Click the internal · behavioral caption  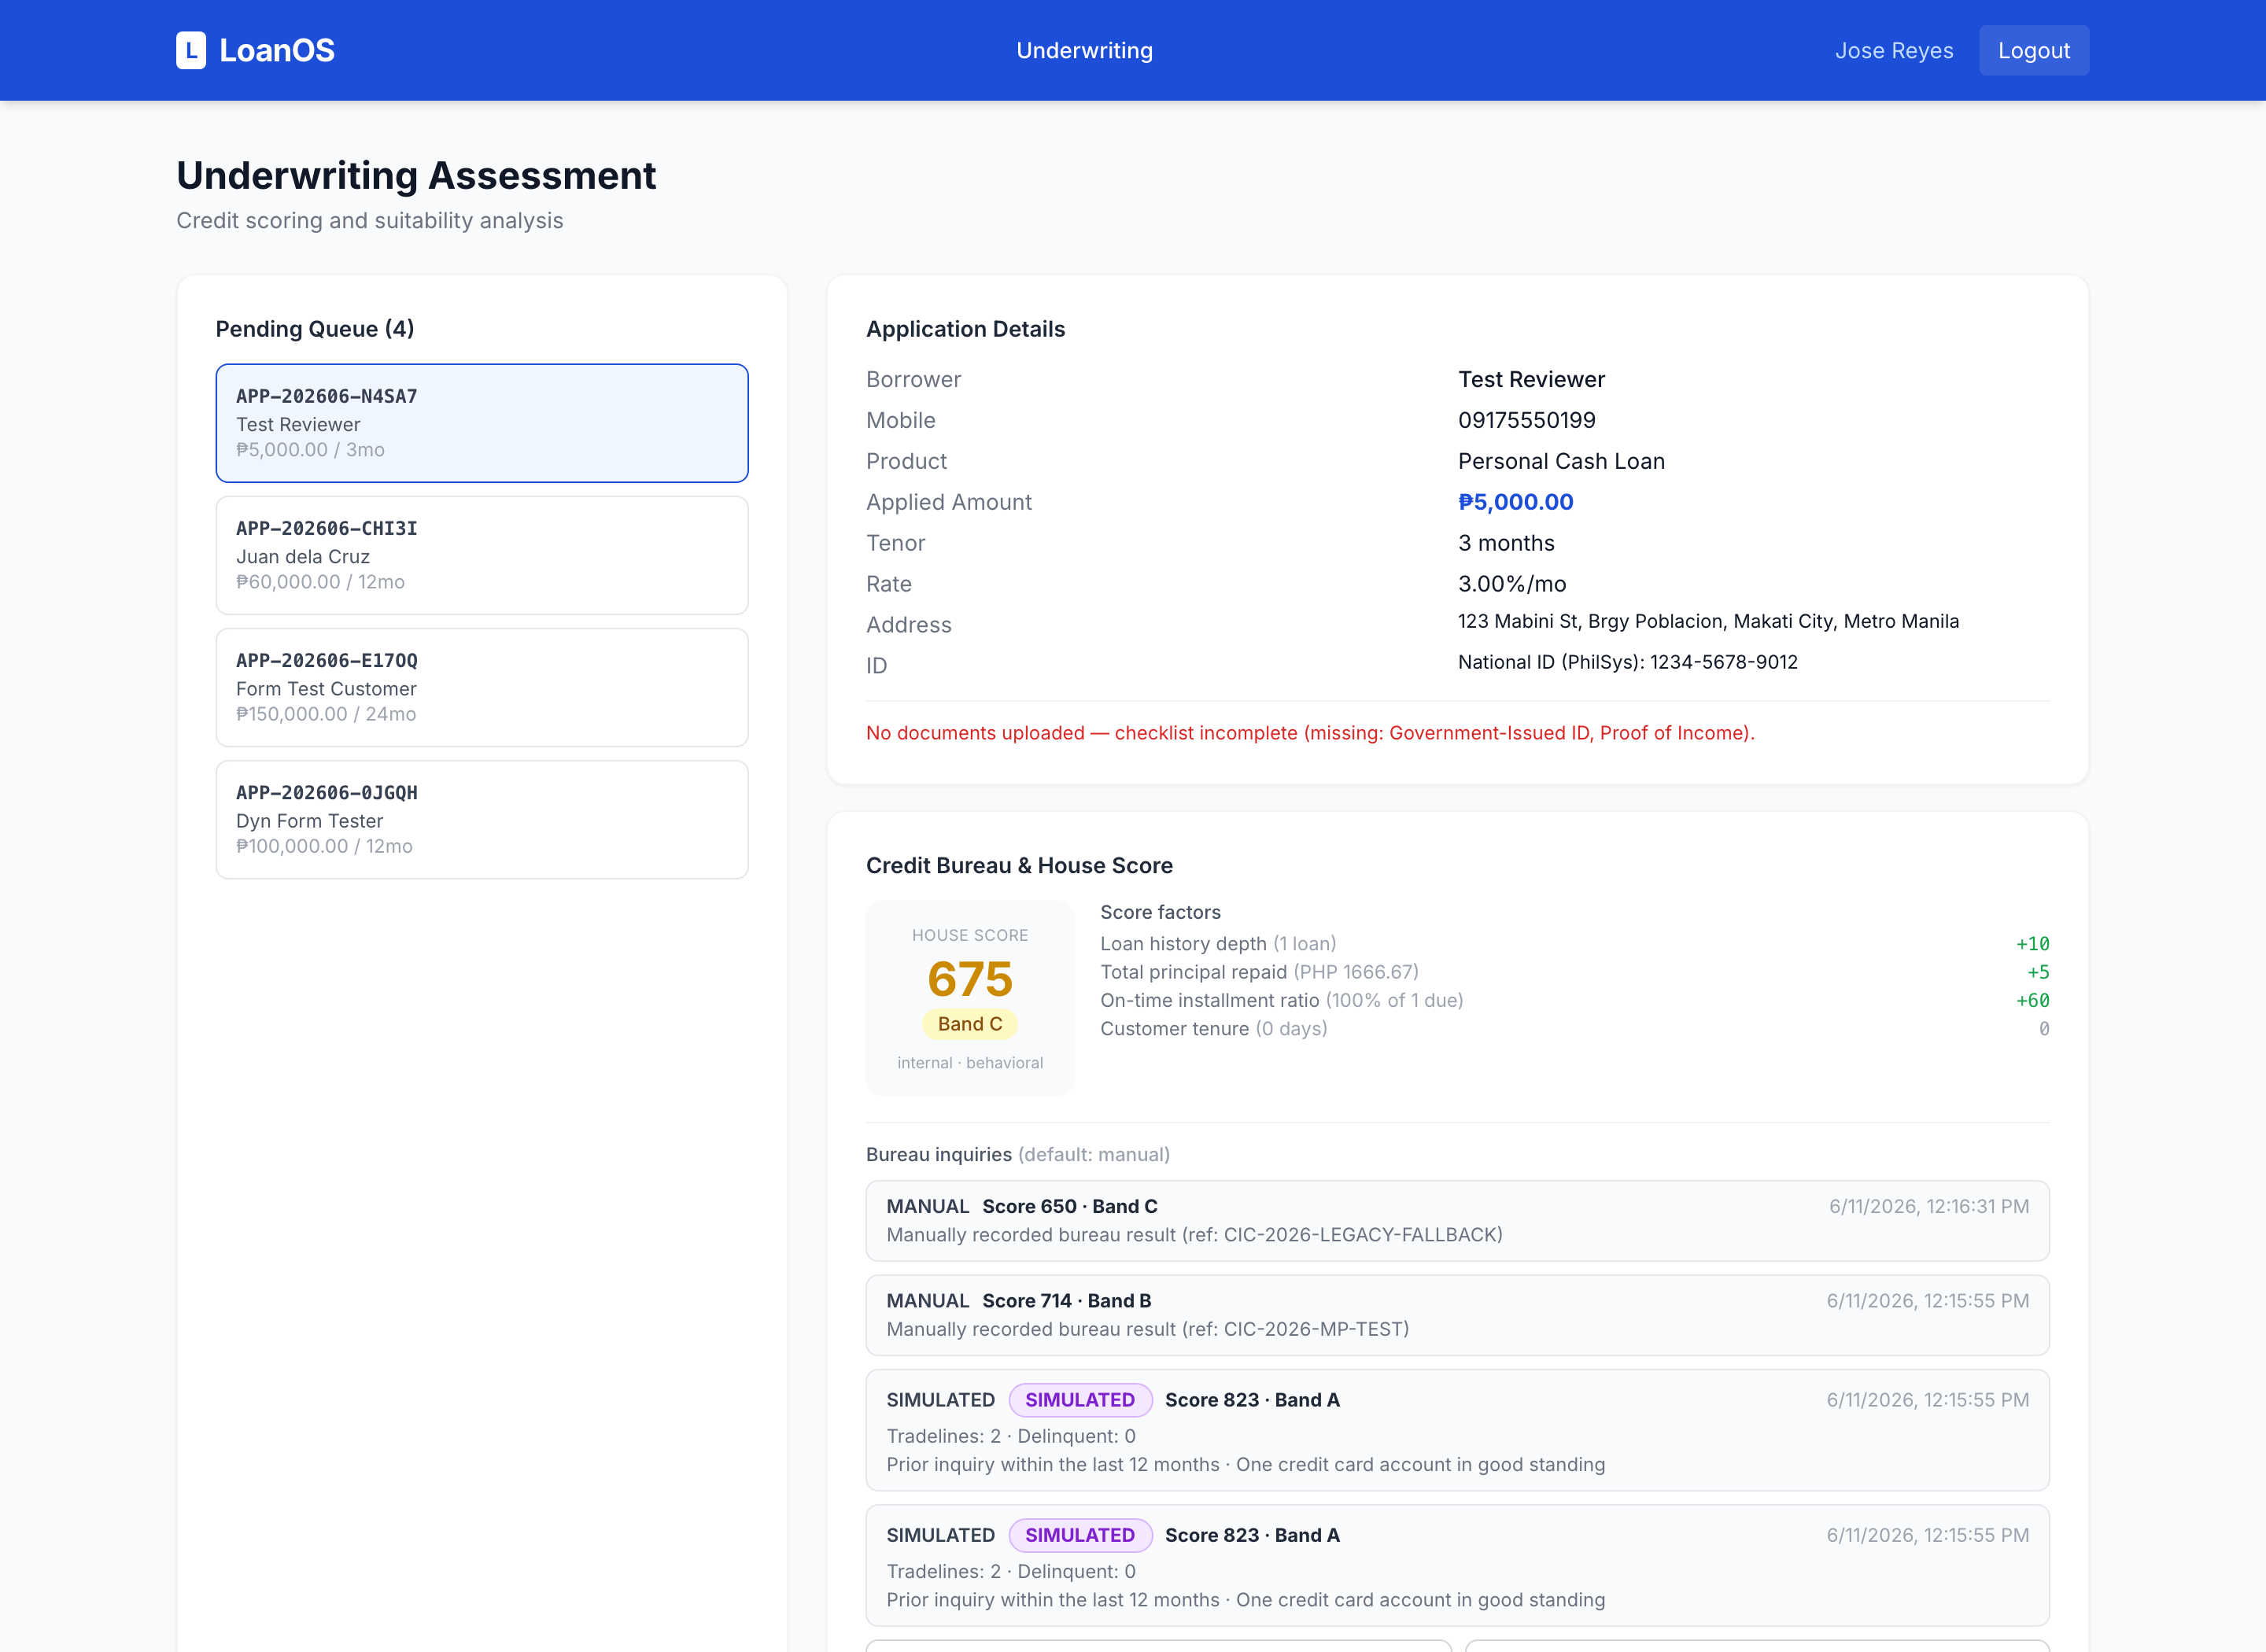[x=969, y=1063]
